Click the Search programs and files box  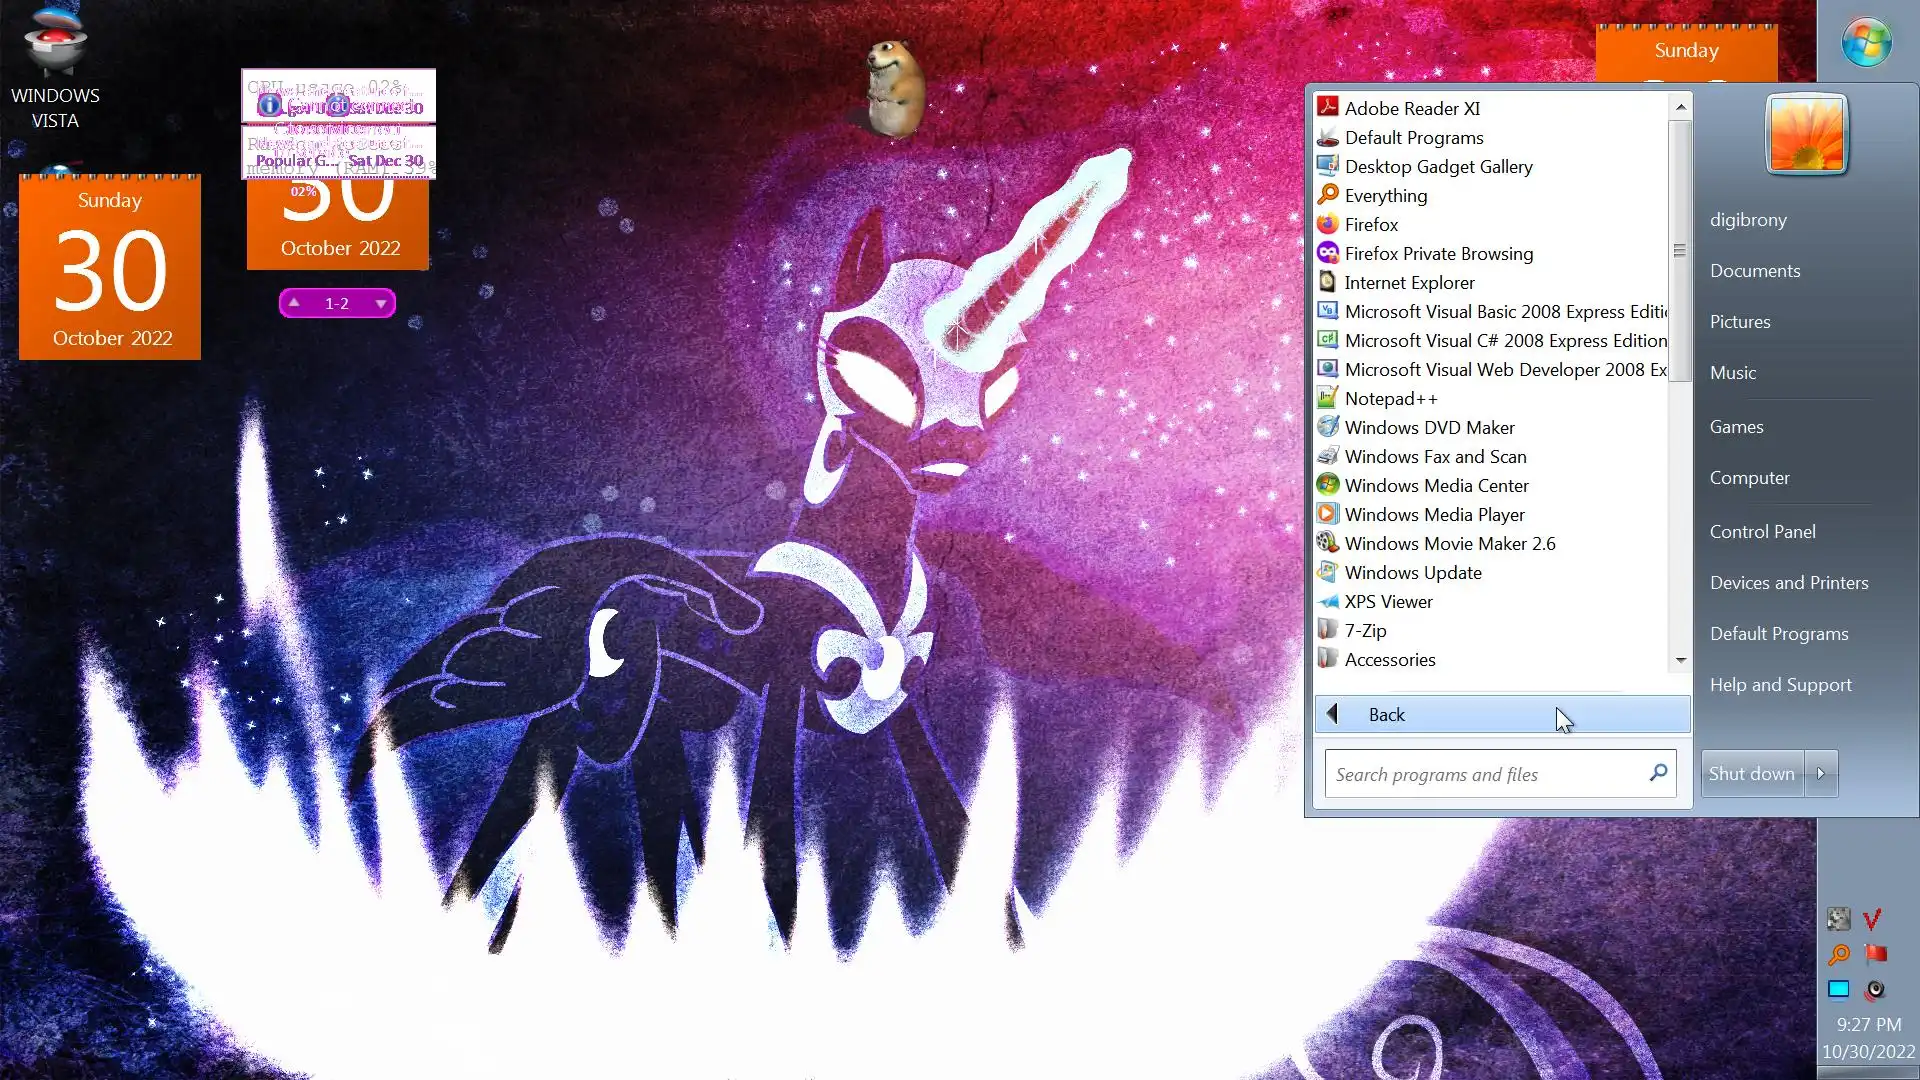tap(1485, 775)
